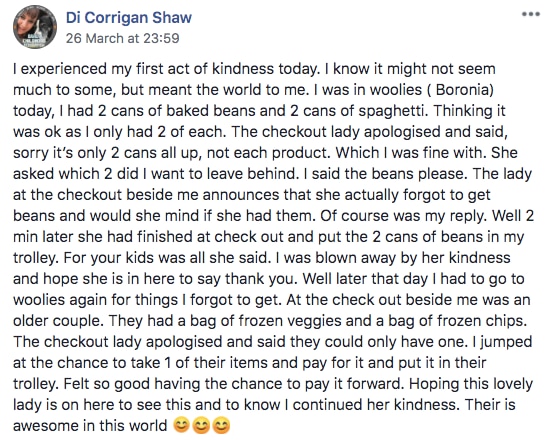Viewport: 549px width, 440px height.
Task: Click the word Boronia in the post
Action: [462, 90]
